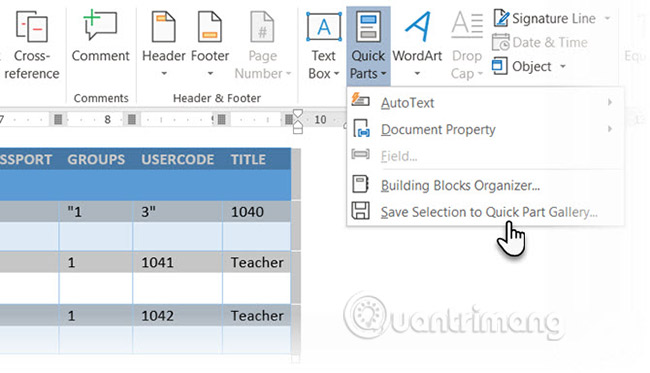
Task: Click the tab stop marker after ruler number 7
Action: [58, 120]
